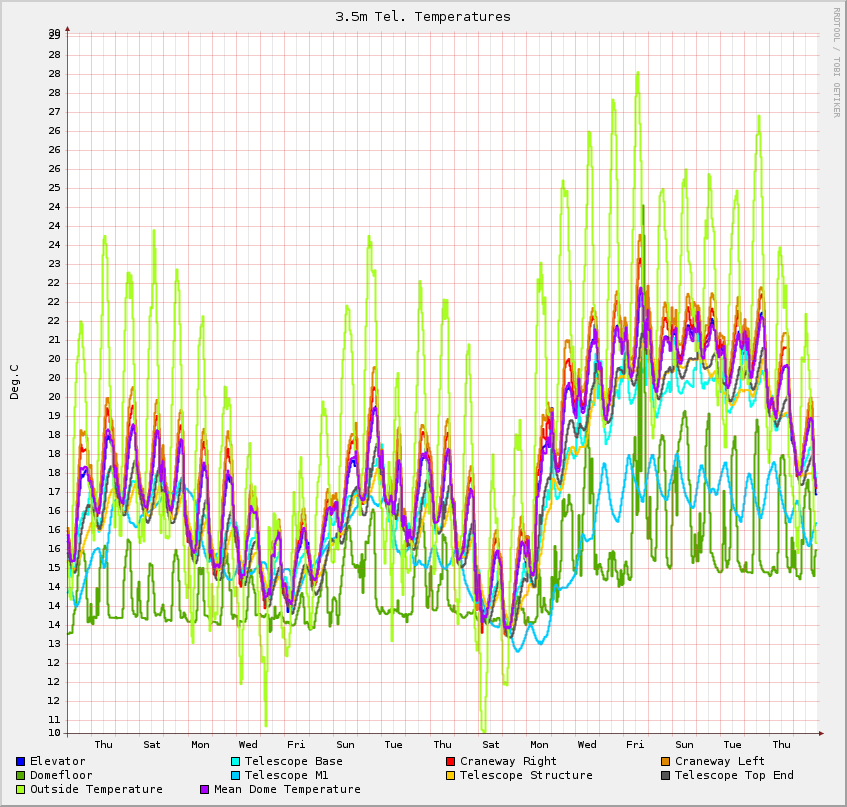The height and width of the screenshot is (807, 847).
Task: Select the orange Craneway Left color box
Action: (x=666, y=762)
